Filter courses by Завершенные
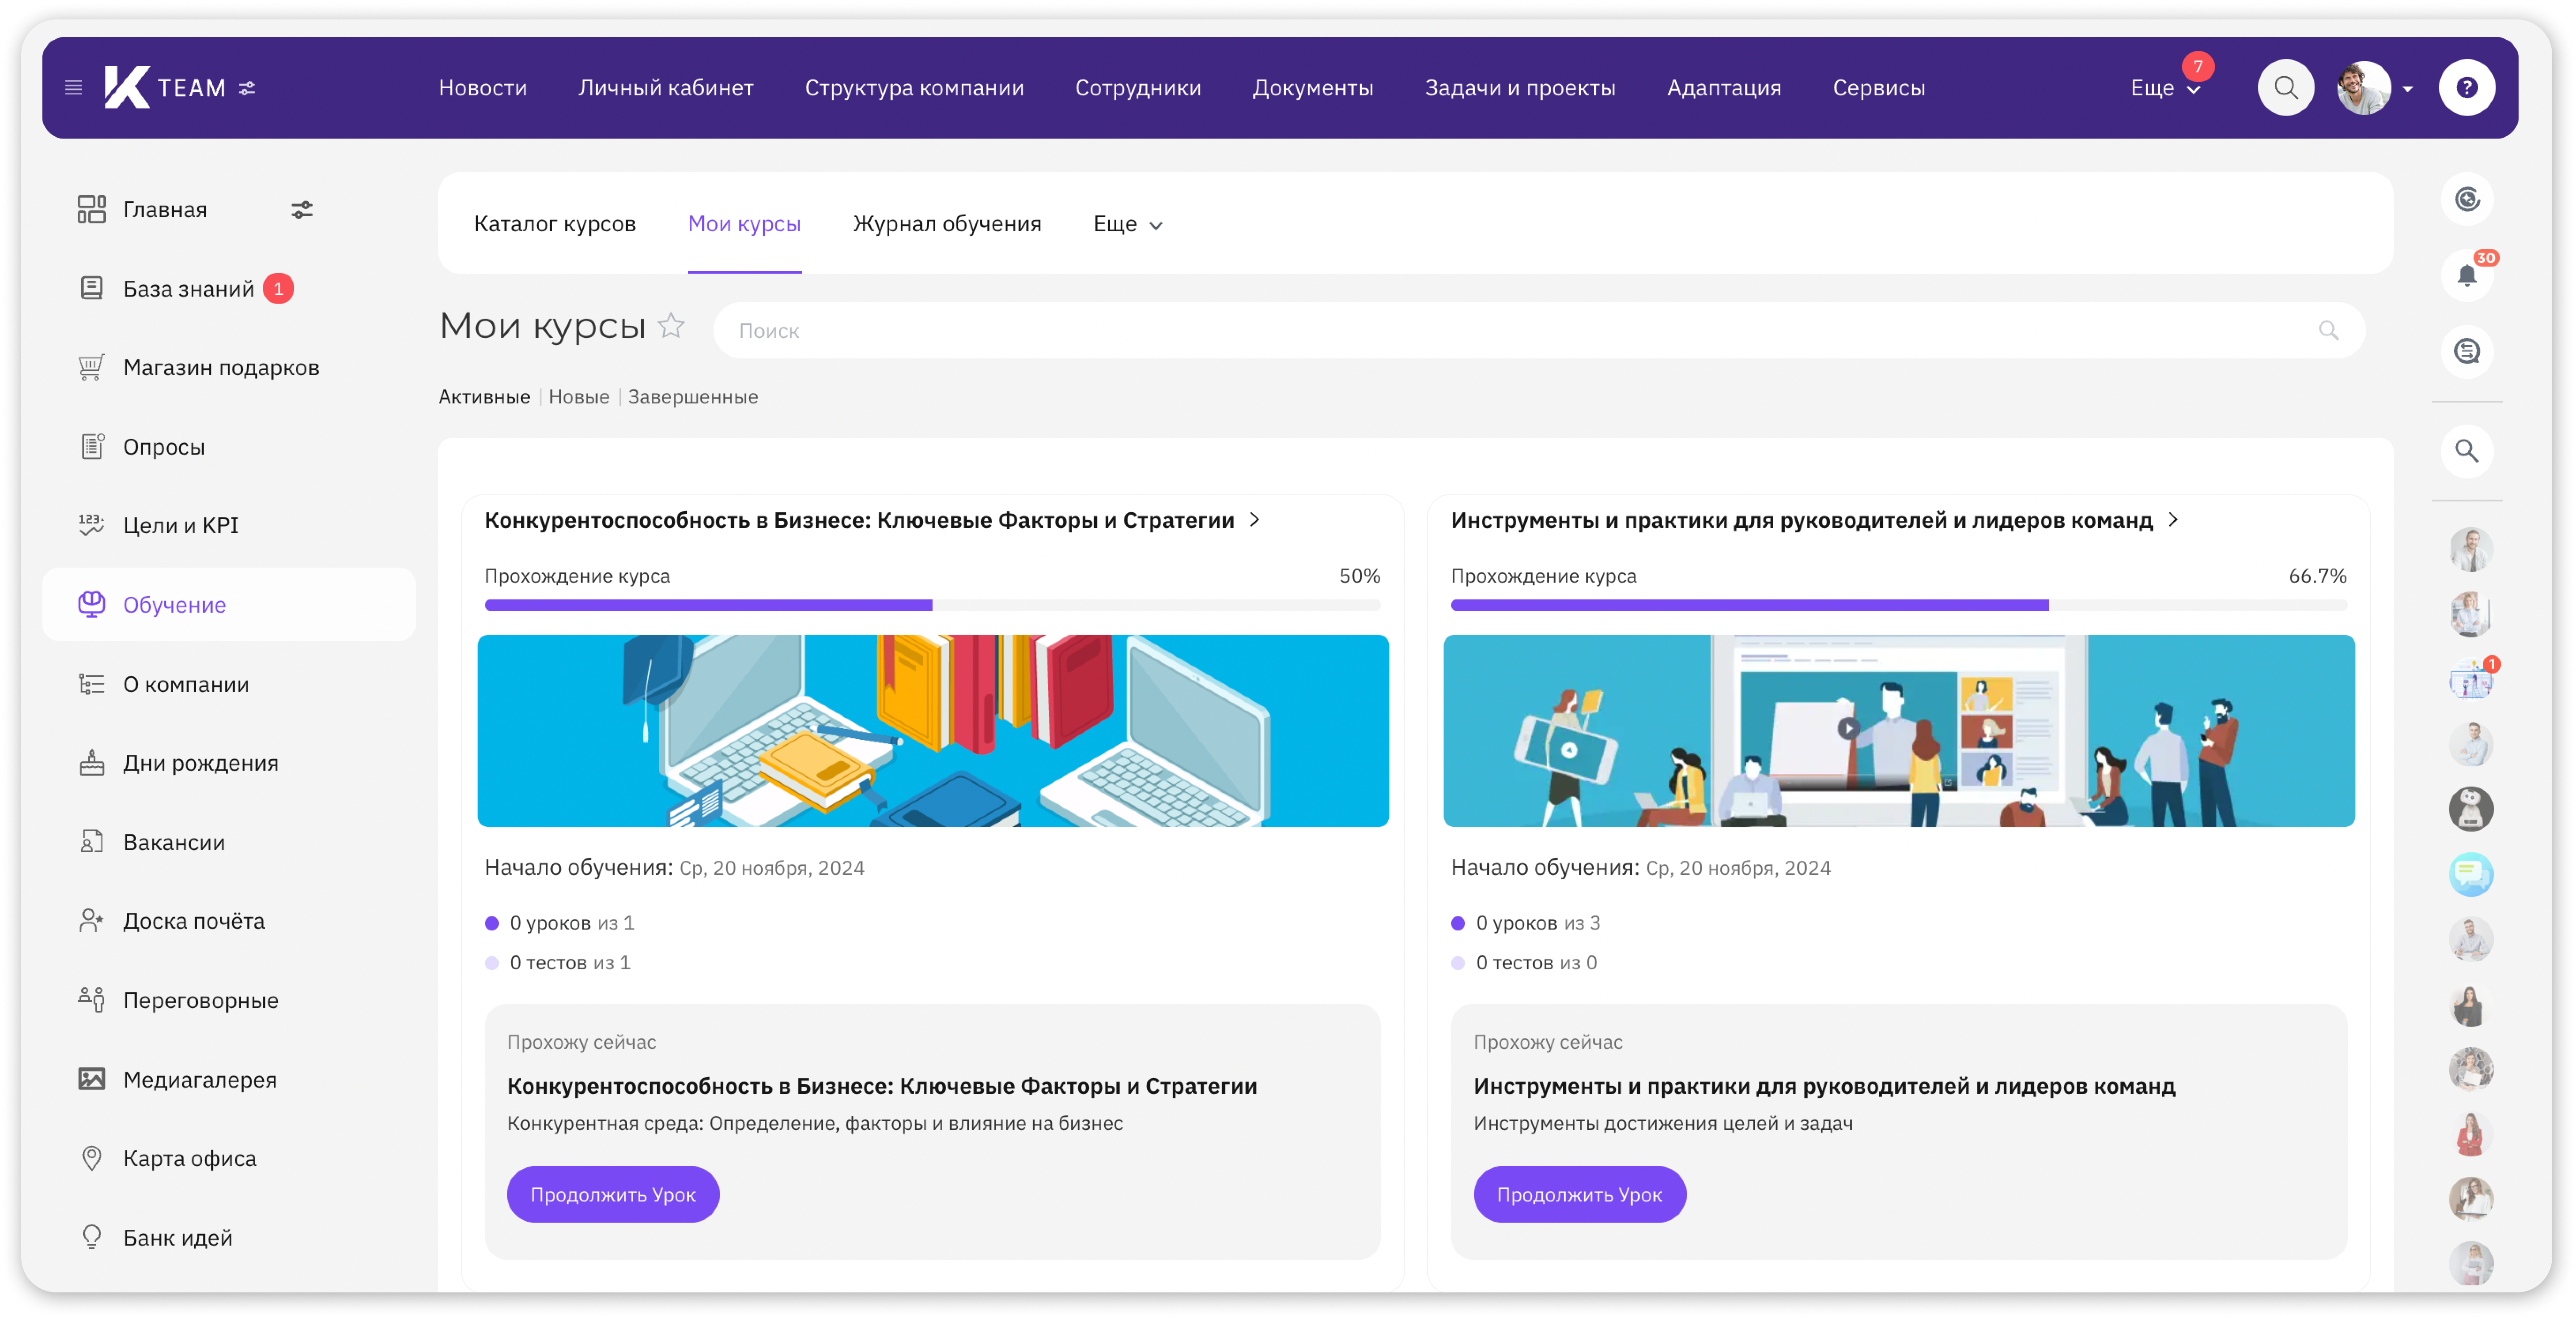The height and width of the screenshot is (1318, 2576). tap(692, 397)
